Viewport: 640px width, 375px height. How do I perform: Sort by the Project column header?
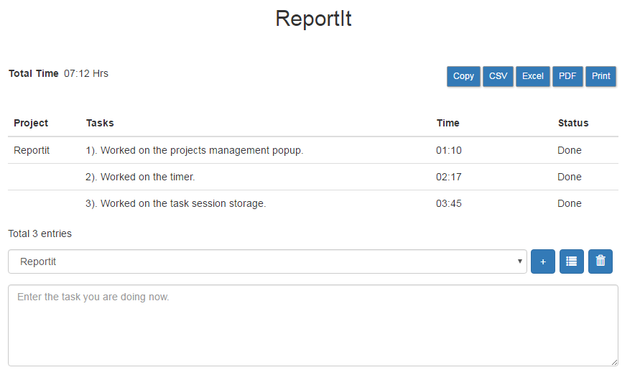(x=31, y=123)
